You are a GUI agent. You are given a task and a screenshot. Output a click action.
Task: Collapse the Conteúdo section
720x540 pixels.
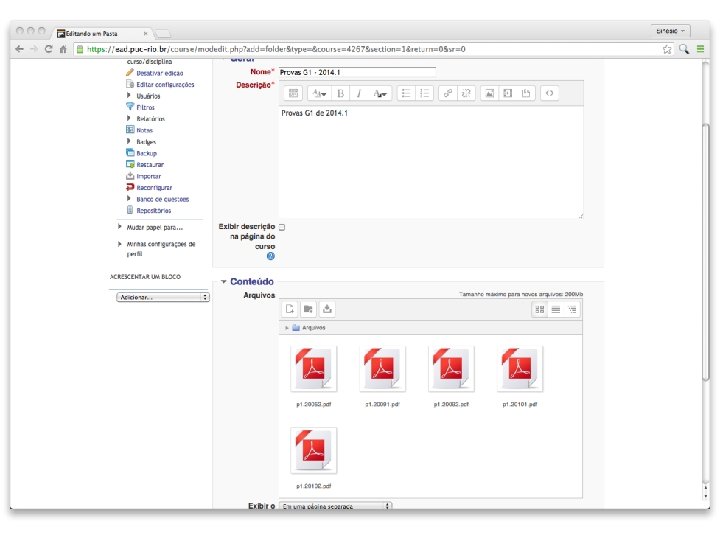[224, 281]
